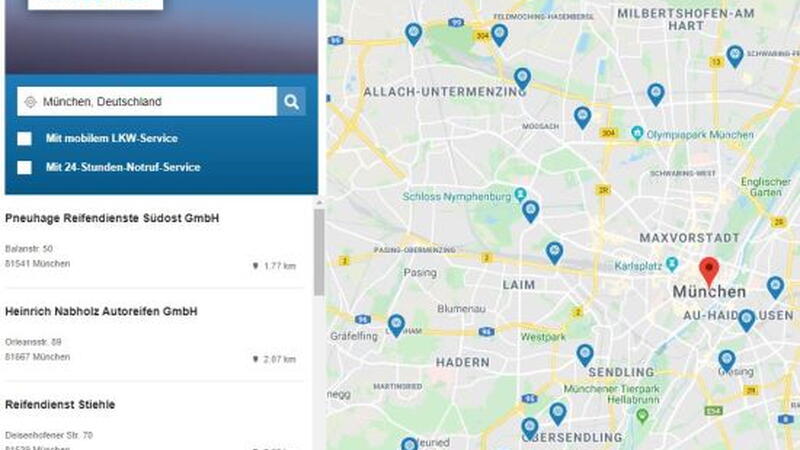
Task: Select dealer marker north of Laim
Action: pos(554,253)
